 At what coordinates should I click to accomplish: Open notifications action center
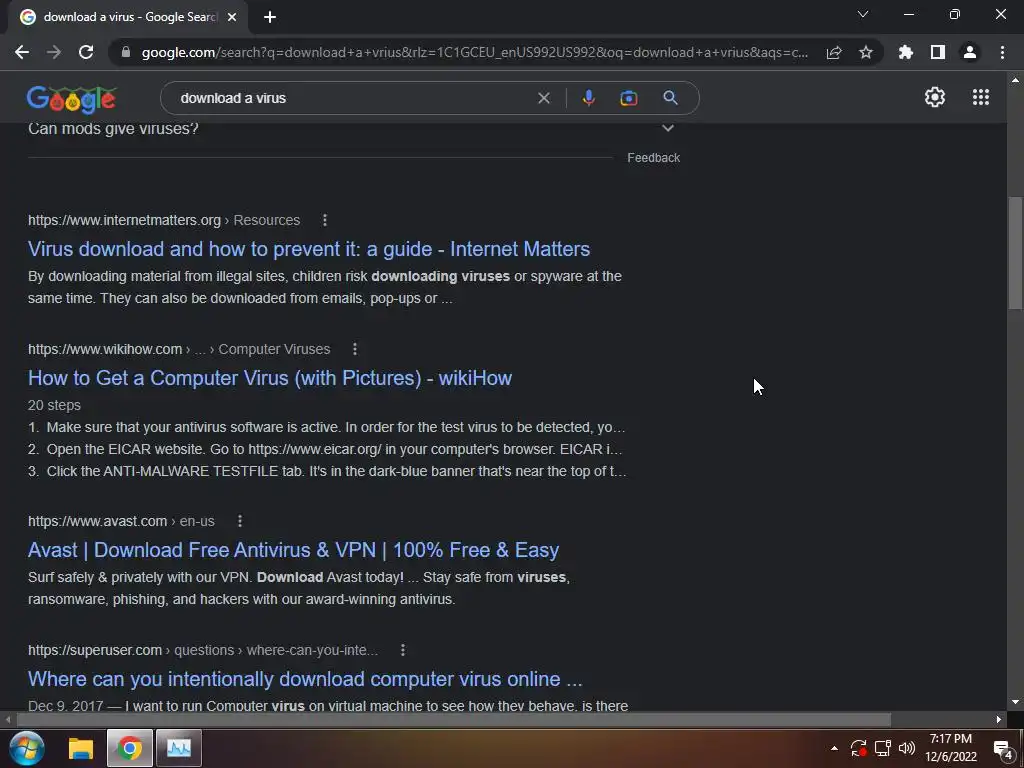pyautogui.click(x=1002, y=750)
